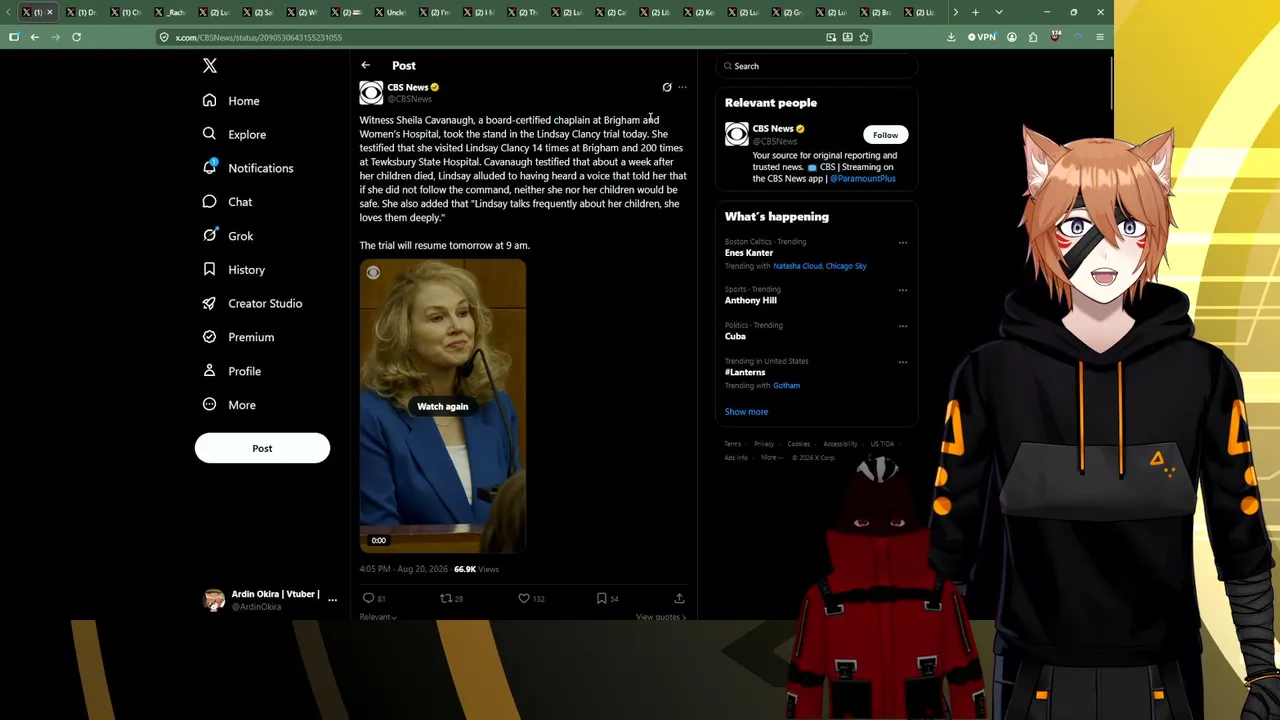Click the browser forward arrow

[x=55, y=37]
